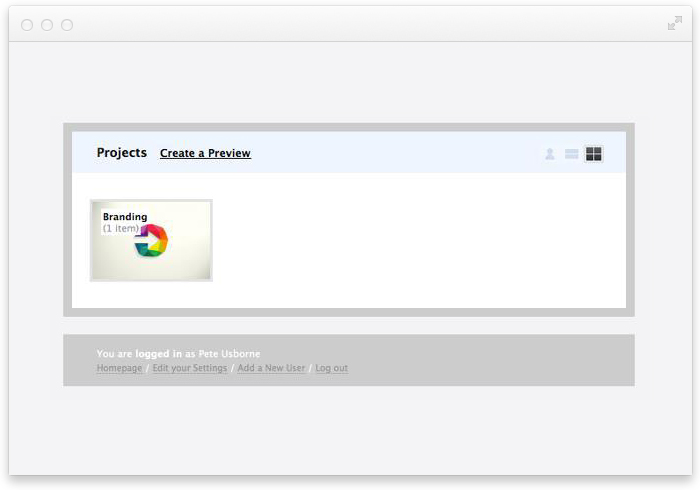700x490 pixels.
Task: Click the Projects heading
Action: coord(122,153)
